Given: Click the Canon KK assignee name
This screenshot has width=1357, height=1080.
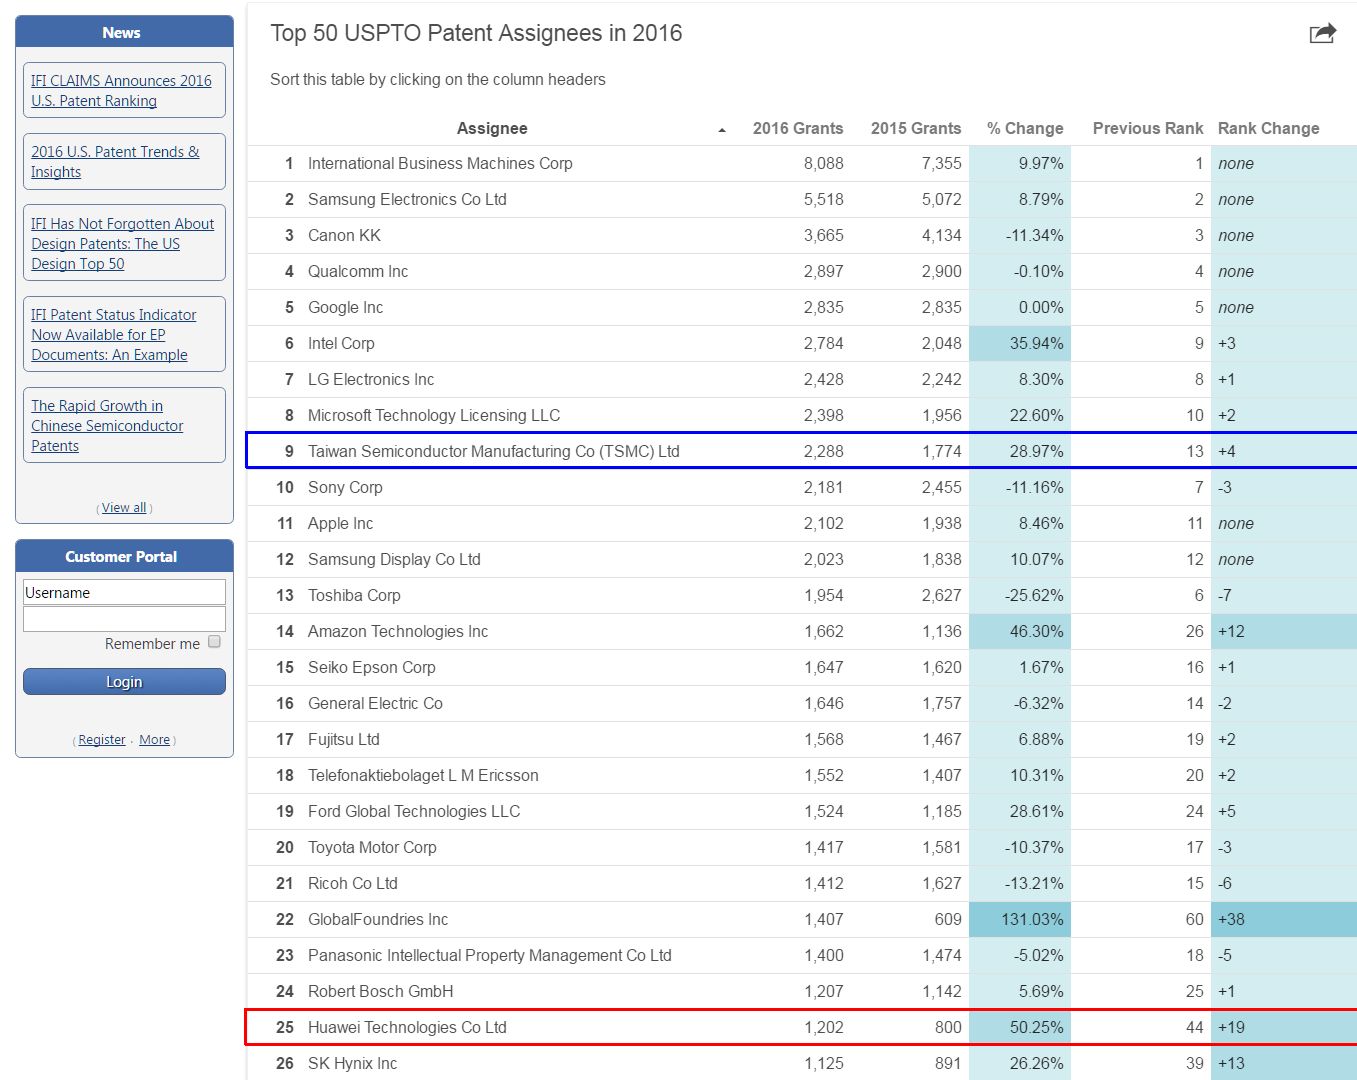Looking at the screenshot, I should (344, 235).
